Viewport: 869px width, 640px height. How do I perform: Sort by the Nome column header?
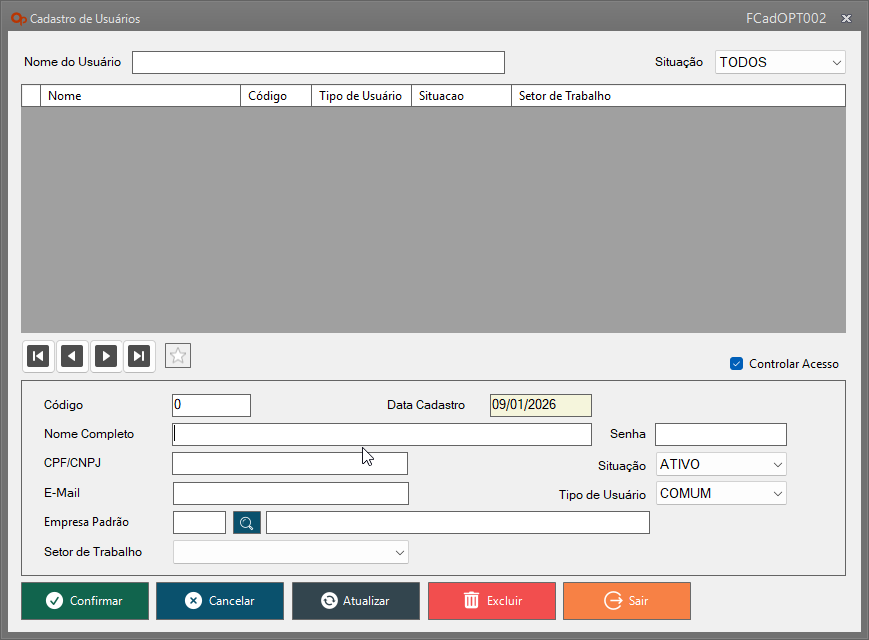(x=140, y=96)
